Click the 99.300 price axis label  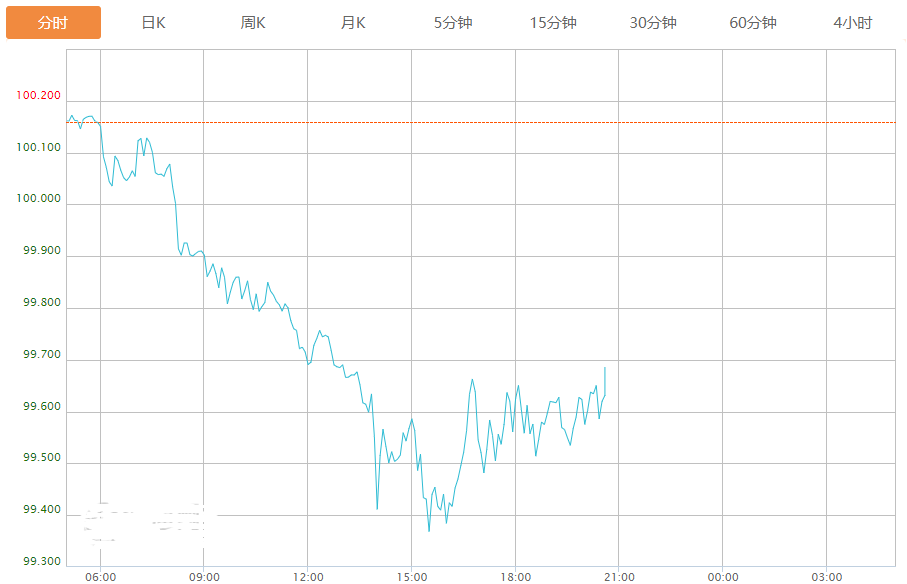point(41,562)
